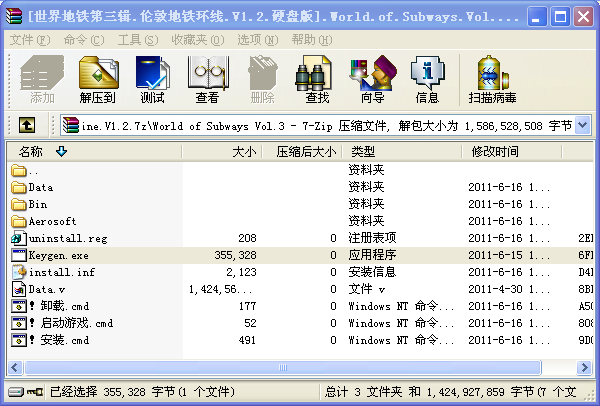Minimize the WinRAR window

[536, 16]
